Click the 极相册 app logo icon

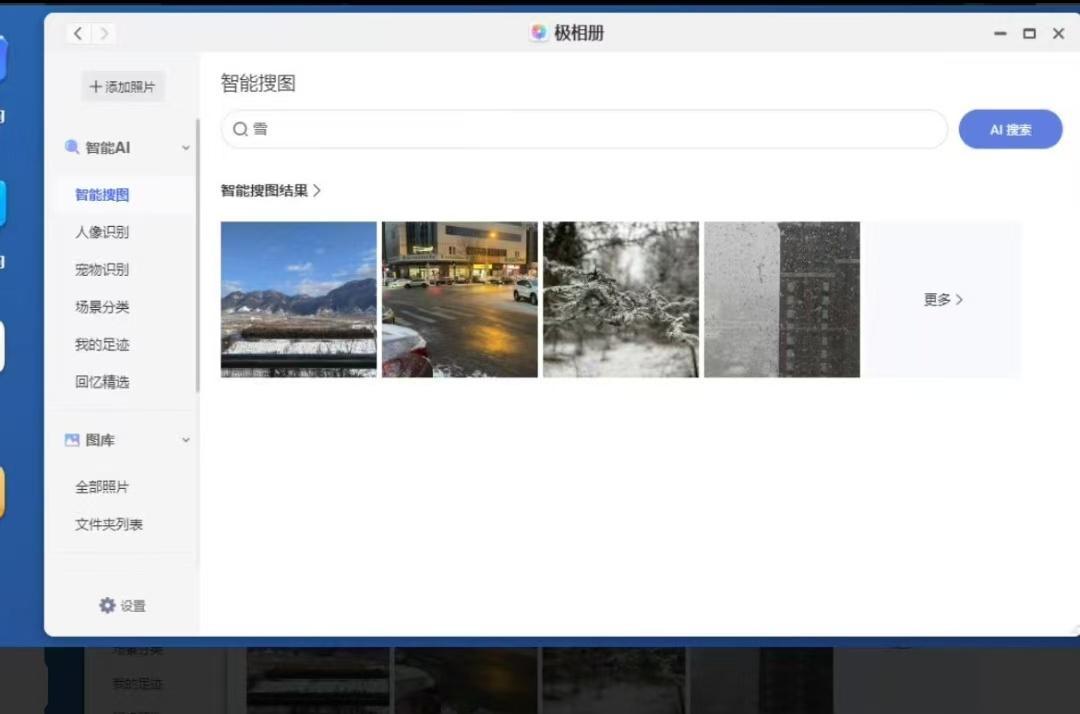point(539,32)
